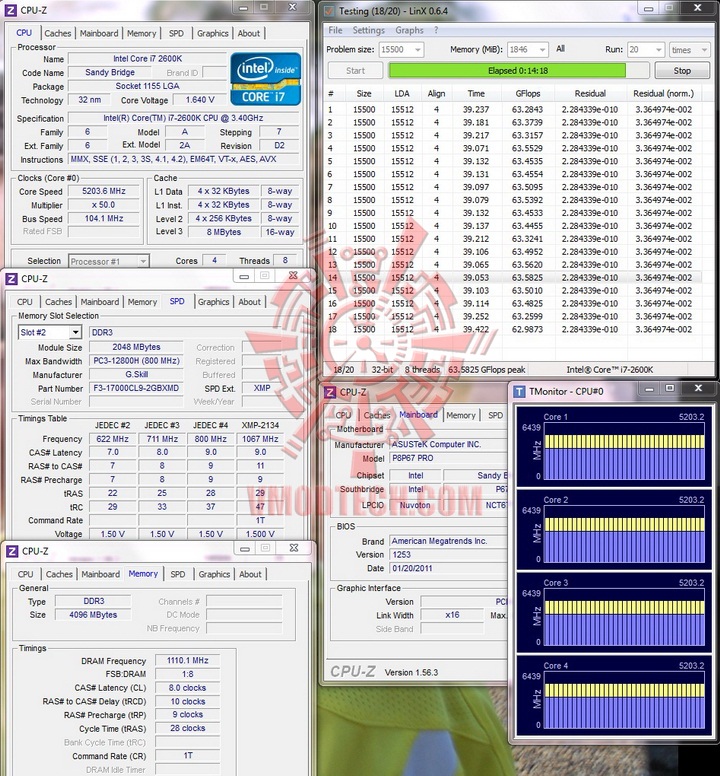This screenshot has width=720, height=776.
Task: Click the Time column header in LinX
Action: [x=476, y=94]
